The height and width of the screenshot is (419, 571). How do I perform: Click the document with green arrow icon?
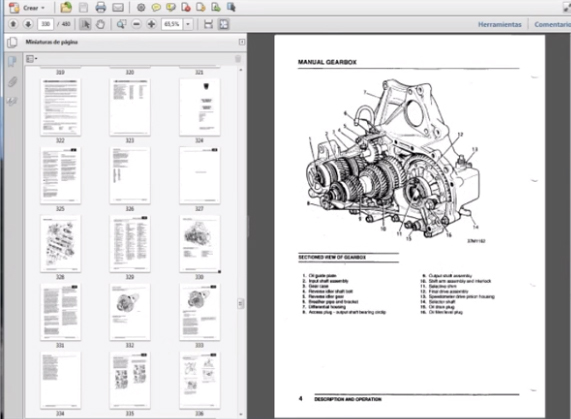[x=216, y=7]
